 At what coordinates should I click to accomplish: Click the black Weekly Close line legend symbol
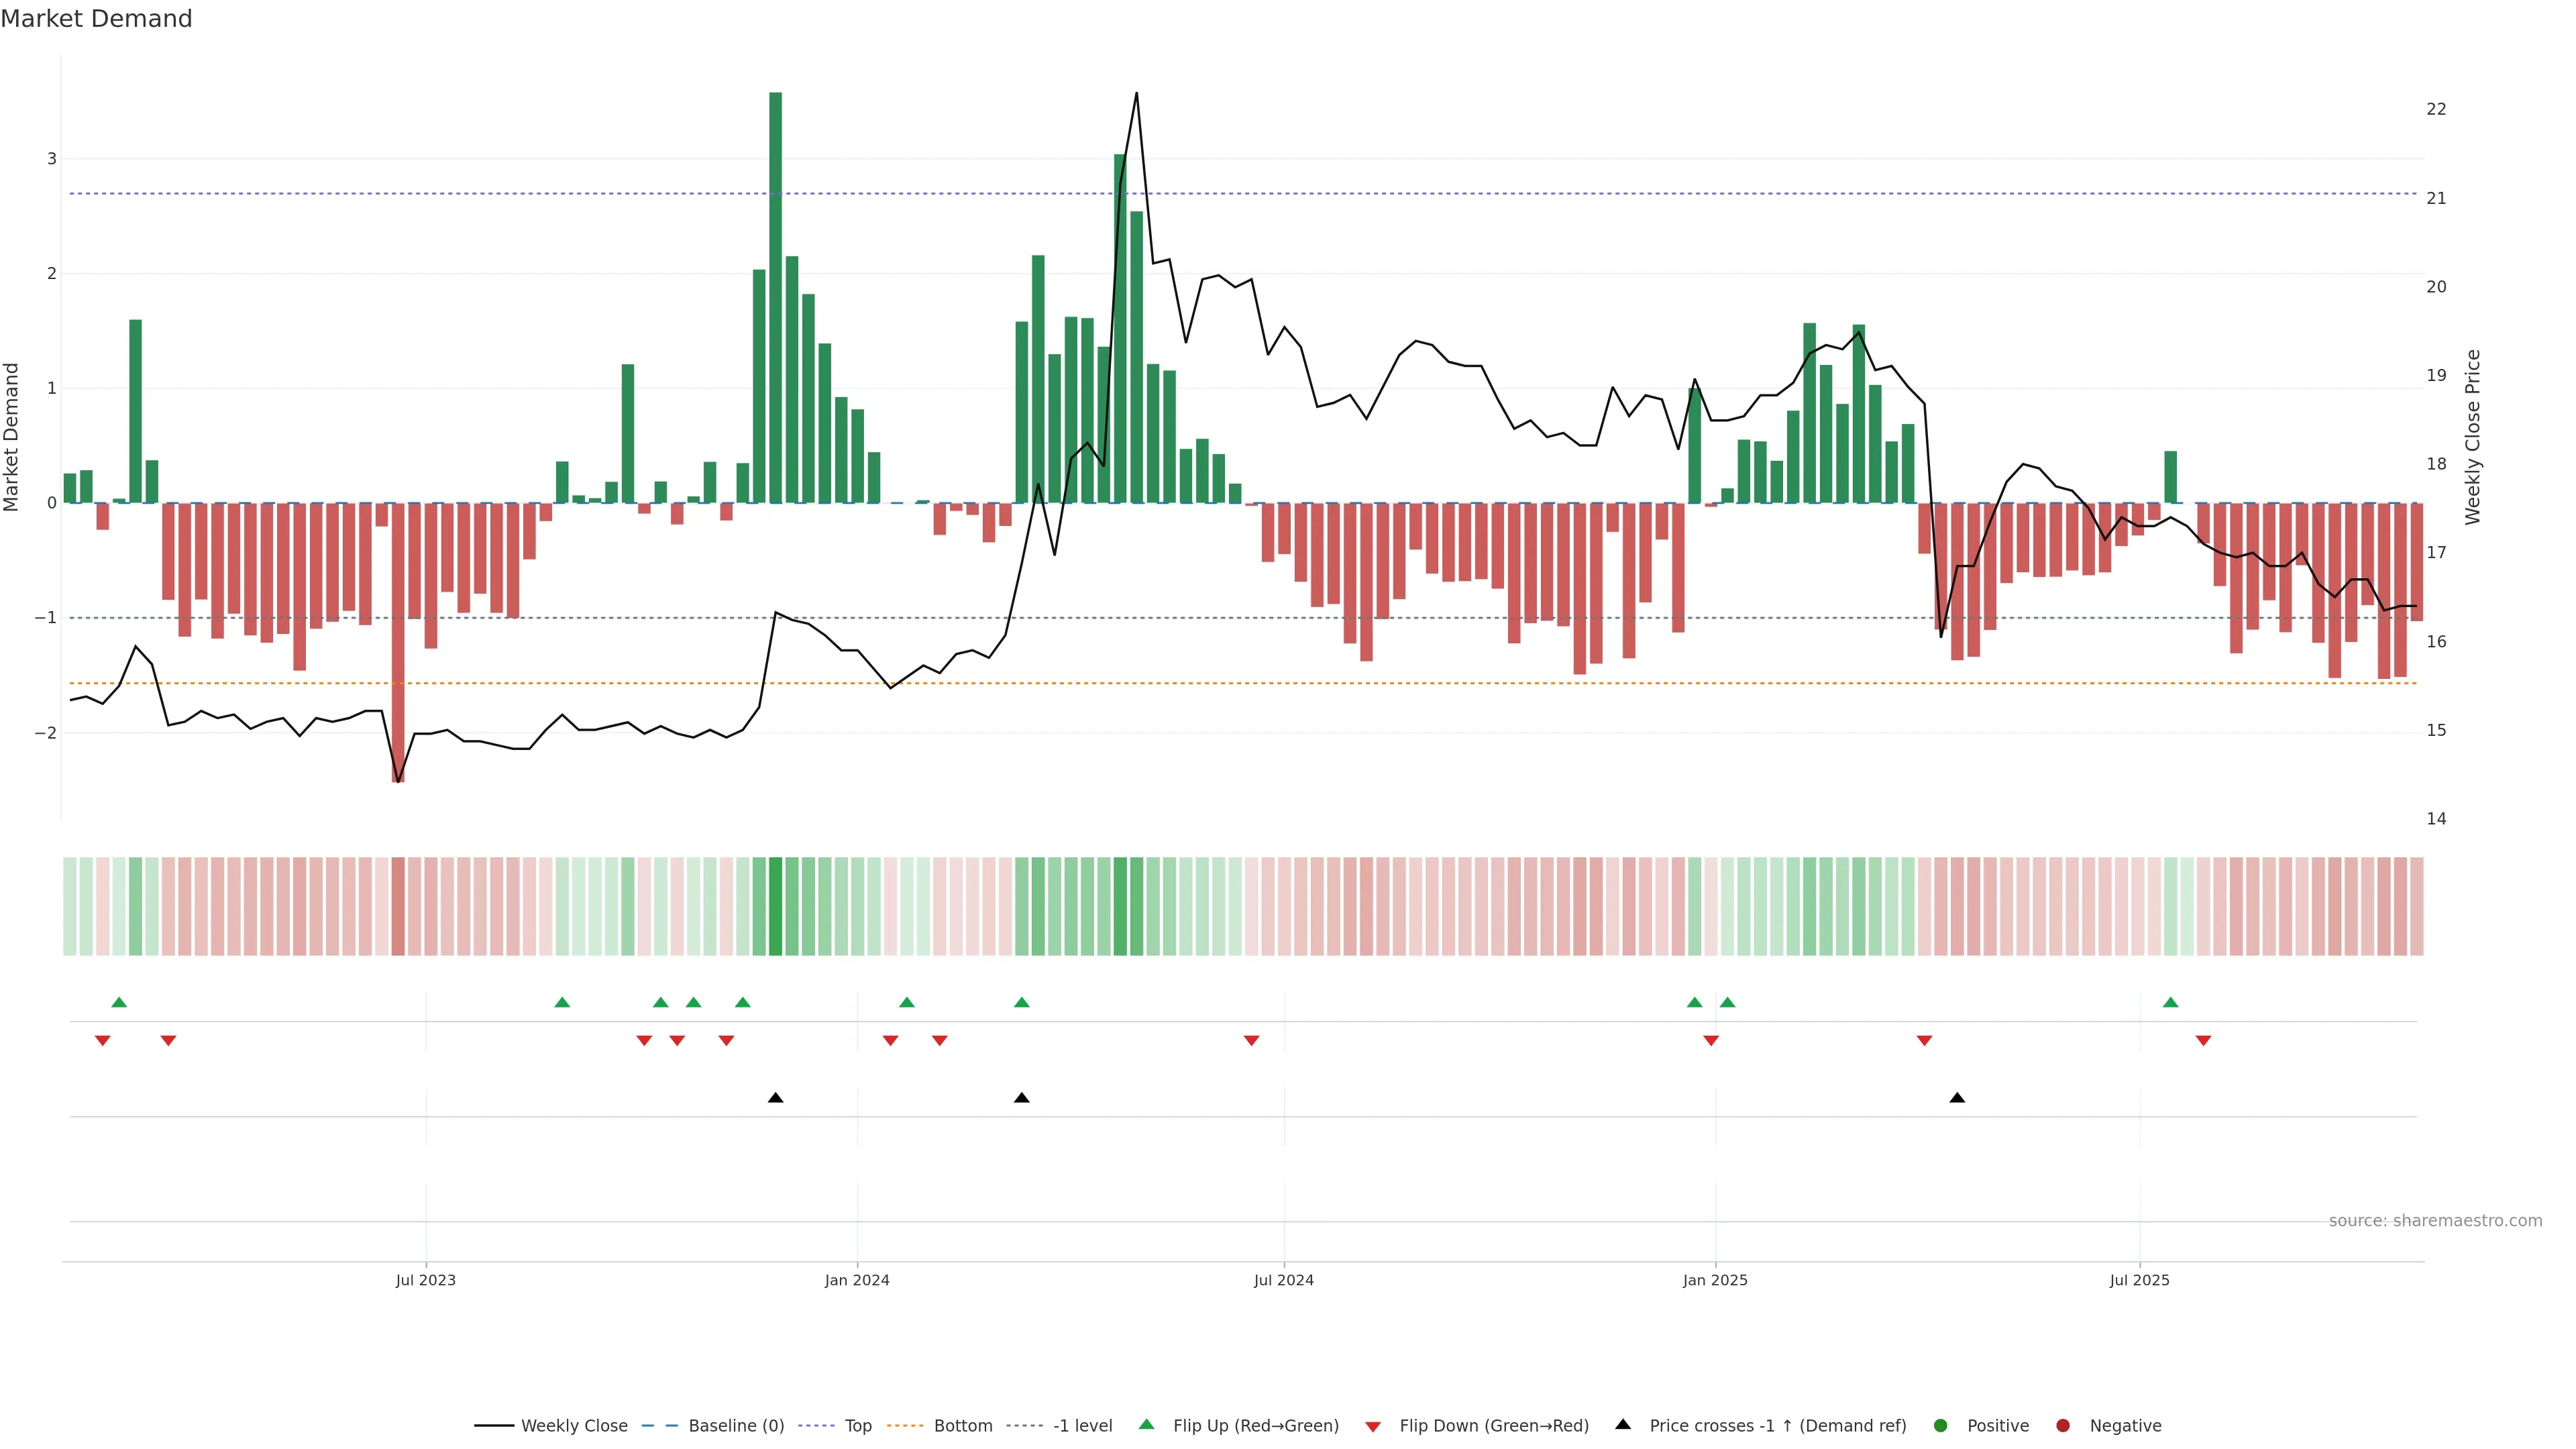tap(494, 1425)
